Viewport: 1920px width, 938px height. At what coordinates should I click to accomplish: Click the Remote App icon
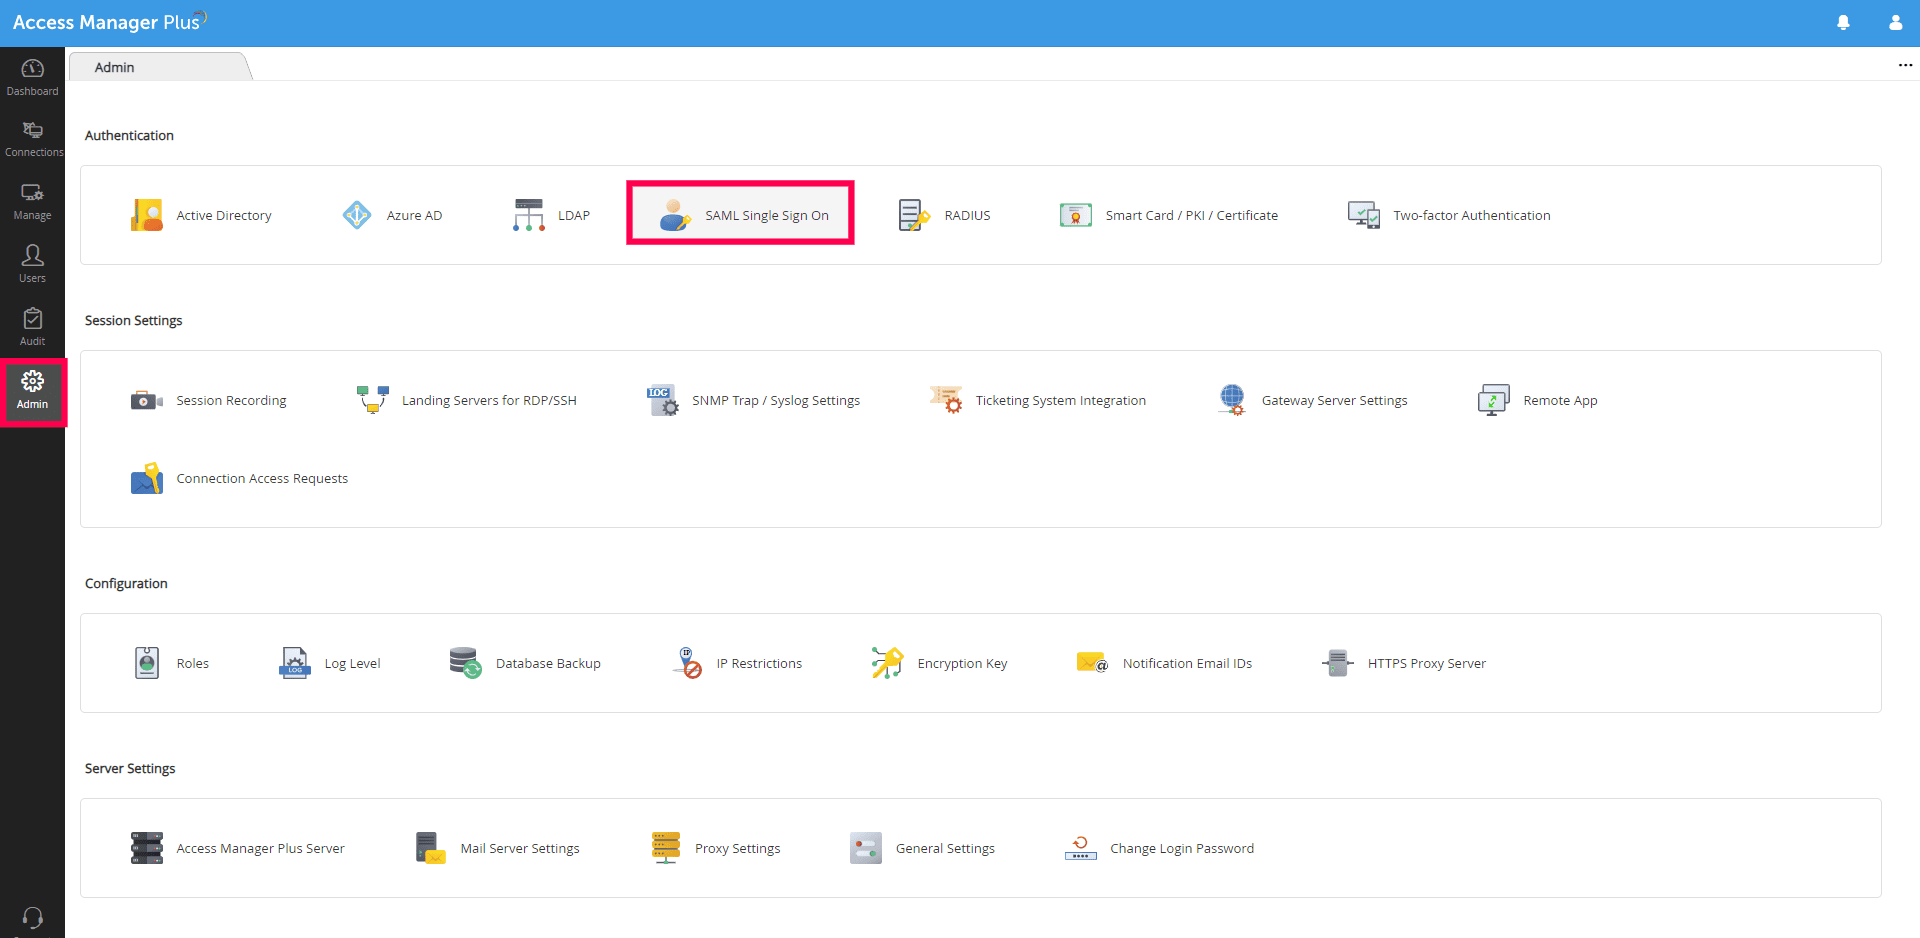(1493, 400)
